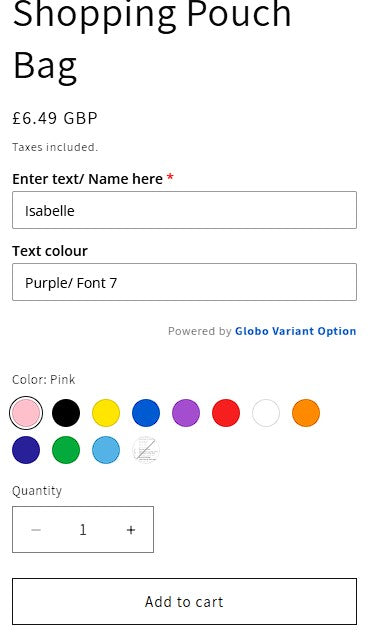Increase quantity with the plus button
The width and height of the screenshot is (373, 643).
(x=131, y=530)
